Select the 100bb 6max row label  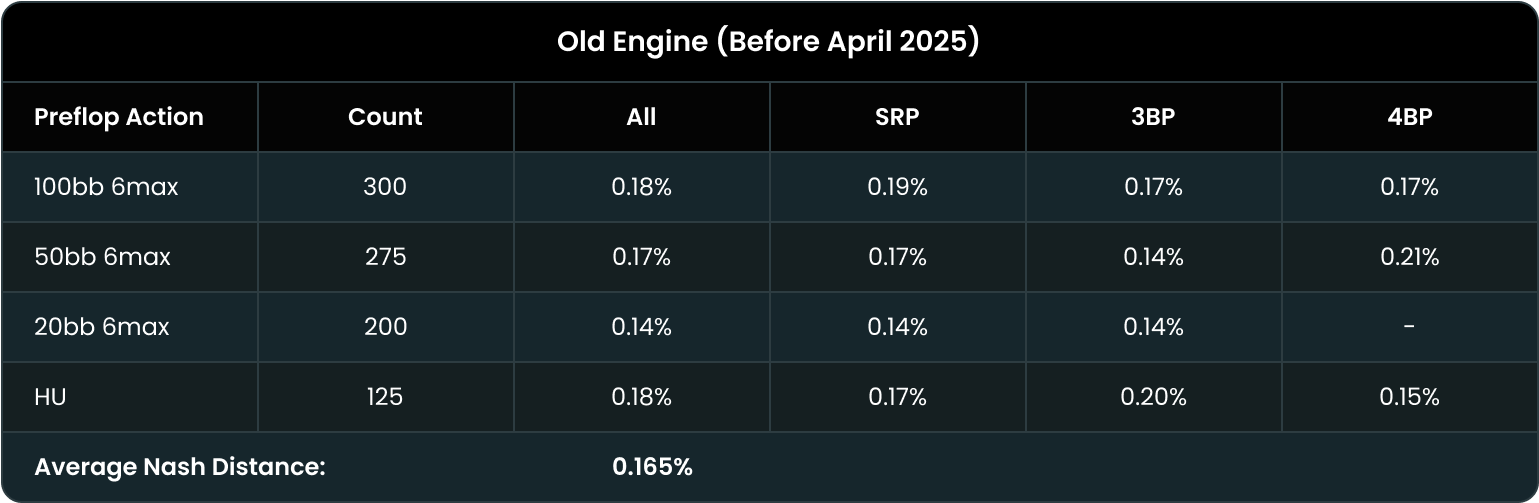coord(106,187)
